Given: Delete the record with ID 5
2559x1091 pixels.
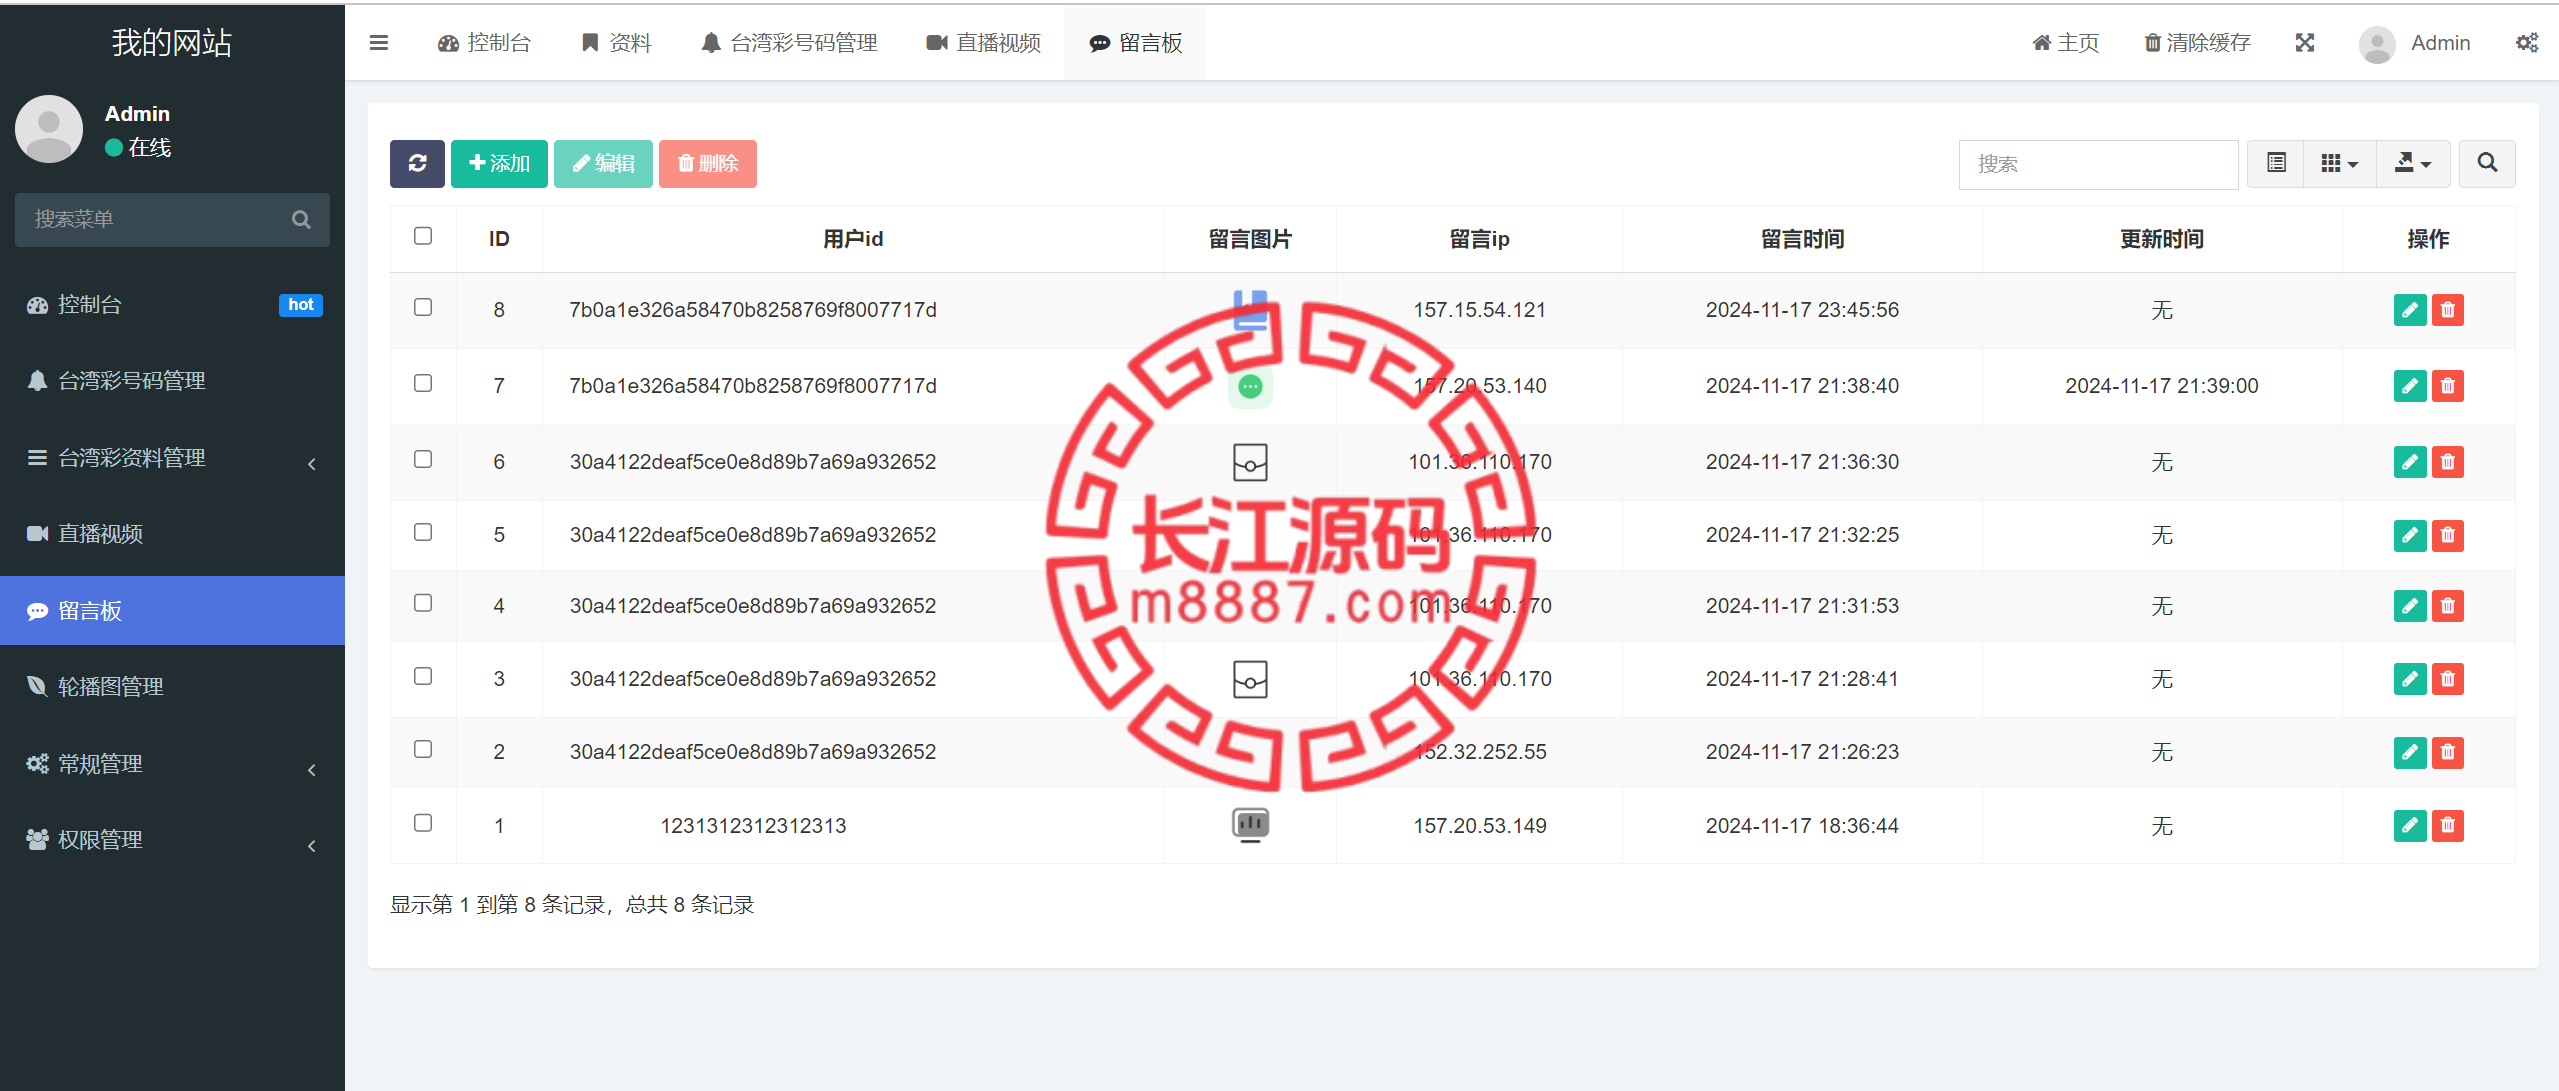Looking at the screenshot, I should click(2448, 535).
